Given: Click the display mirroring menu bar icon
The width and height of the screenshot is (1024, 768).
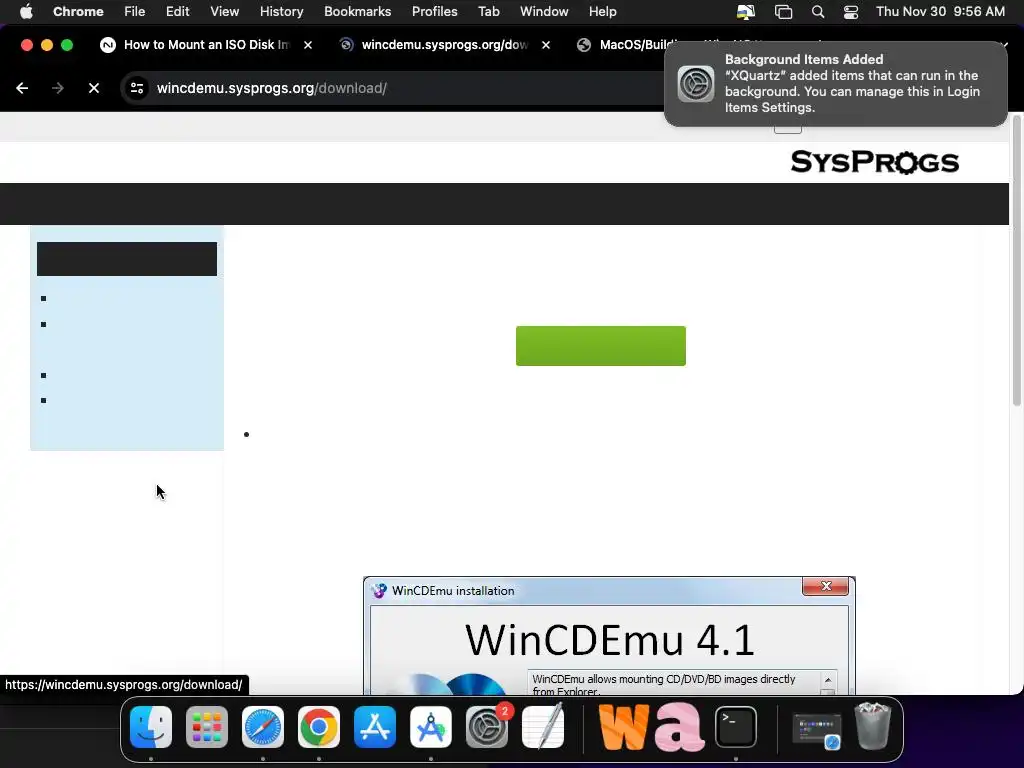Looking at the screenshot, I should click(746, 12).
